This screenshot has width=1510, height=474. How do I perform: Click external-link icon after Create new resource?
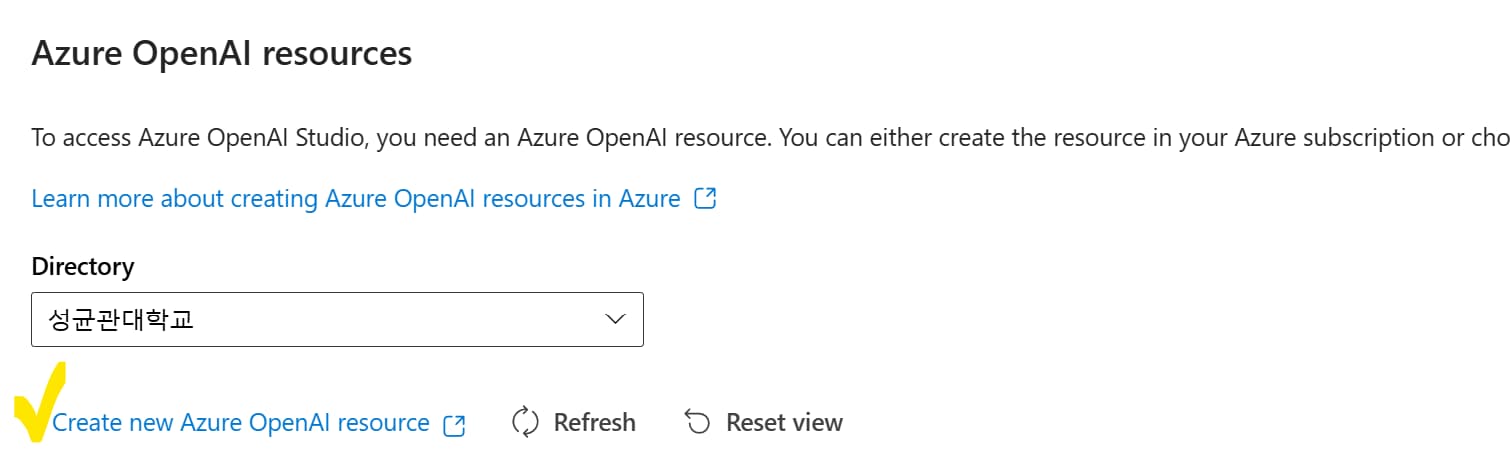454,424
